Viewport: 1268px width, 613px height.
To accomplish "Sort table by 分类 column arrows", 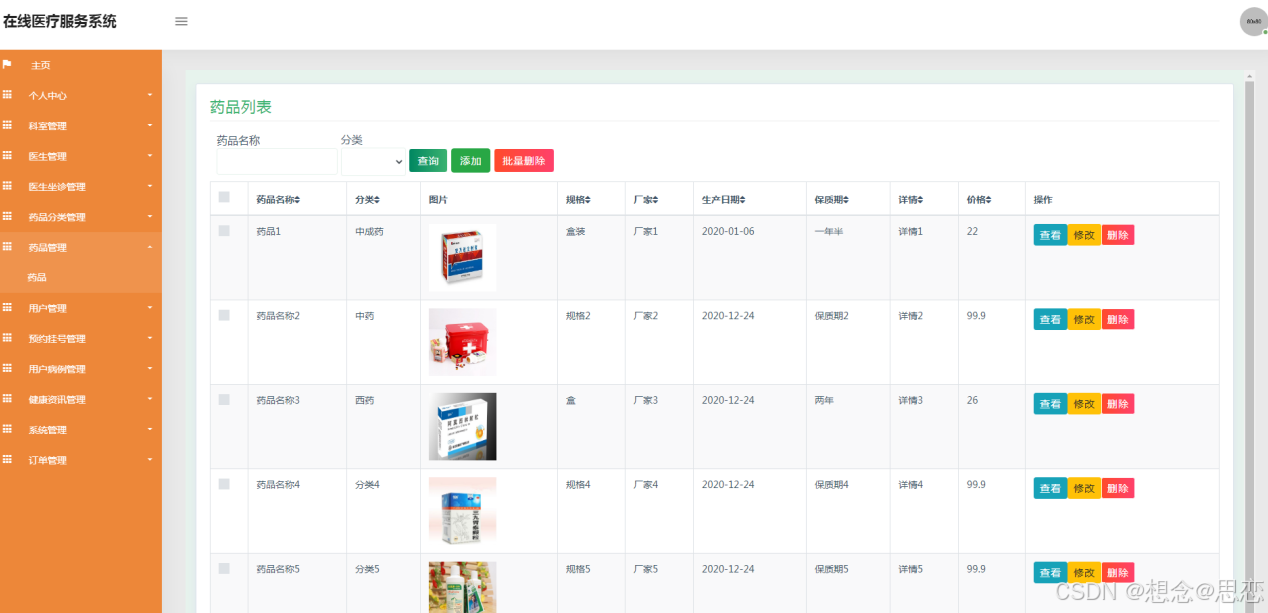I will [x=377, y=200].
